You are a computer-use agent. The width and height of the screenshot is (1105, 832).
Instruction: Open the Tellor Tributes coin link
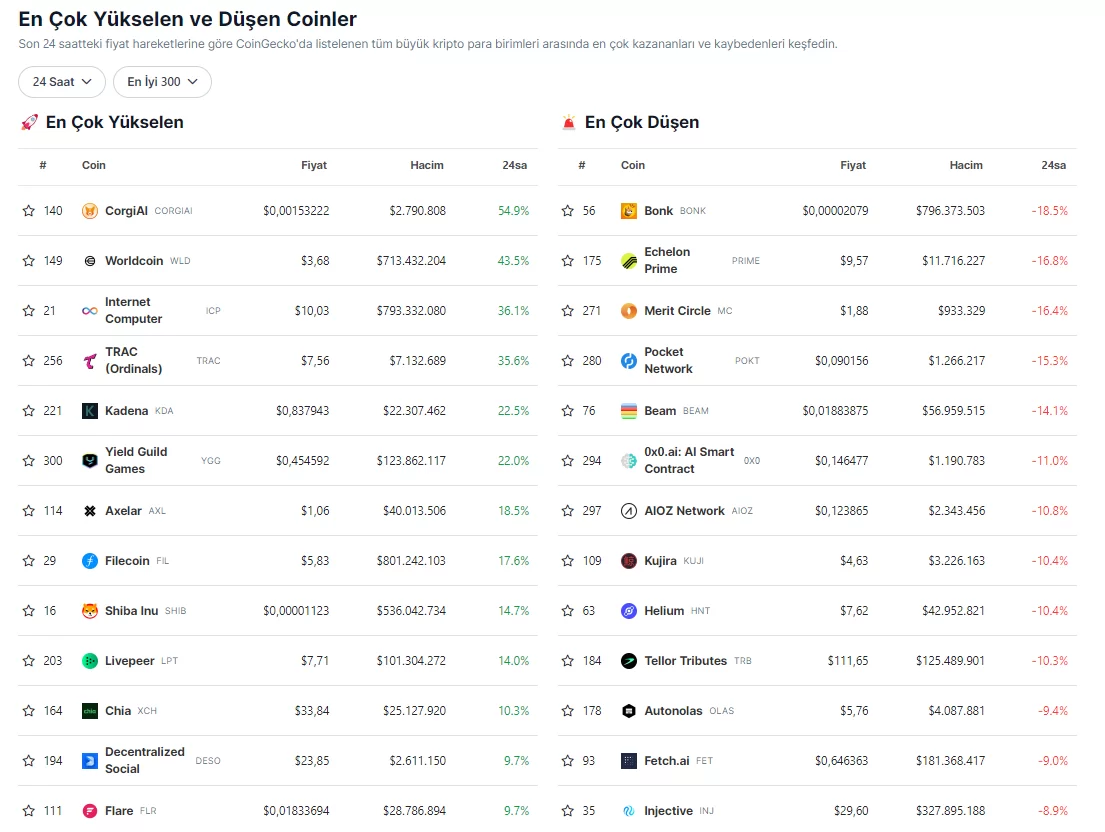pyautogui.click(x=685, y=661)
